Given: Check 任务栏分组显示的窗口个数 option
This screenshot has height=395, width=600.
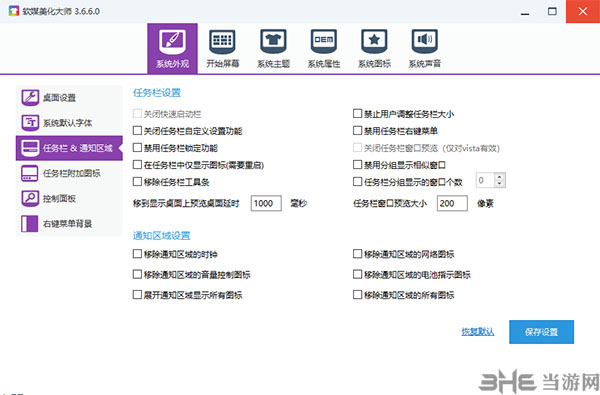Looking at the screenshot, I should [x=357, y=181].
